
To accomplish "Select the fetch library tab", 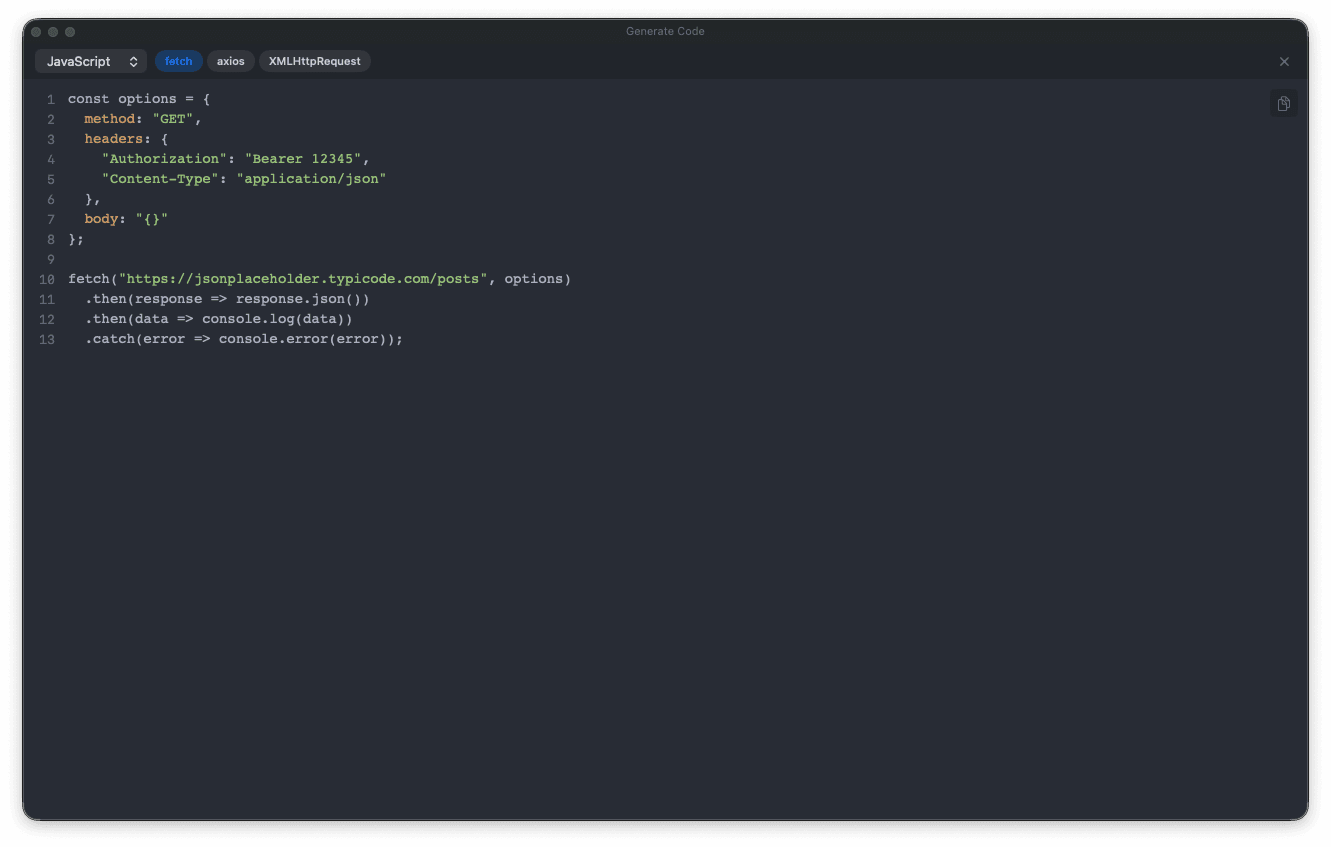I will tap(178, 61).
